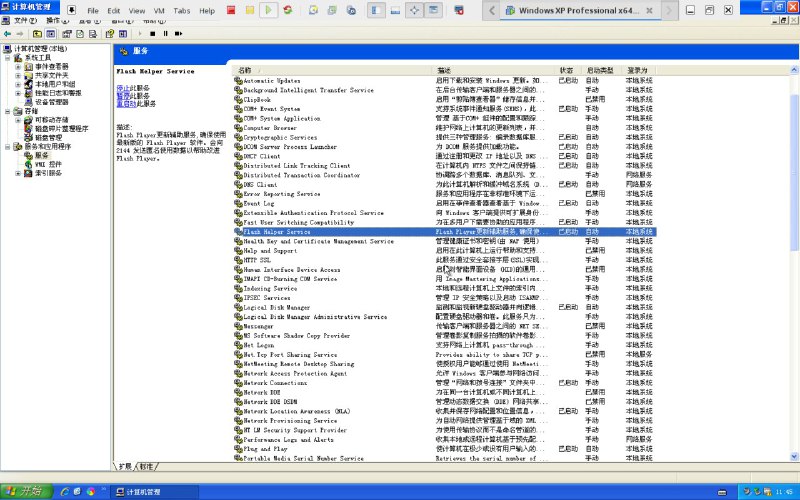Switch to the 扩展 tab at bottom
Viewport: 800px width, 500px height.
point(126,466)
